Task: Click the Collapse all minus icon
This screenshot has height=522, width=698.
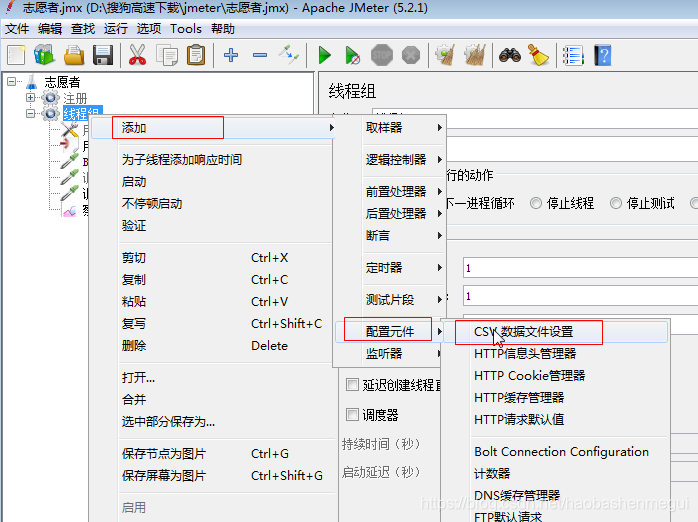Action: tap(260, 55)
